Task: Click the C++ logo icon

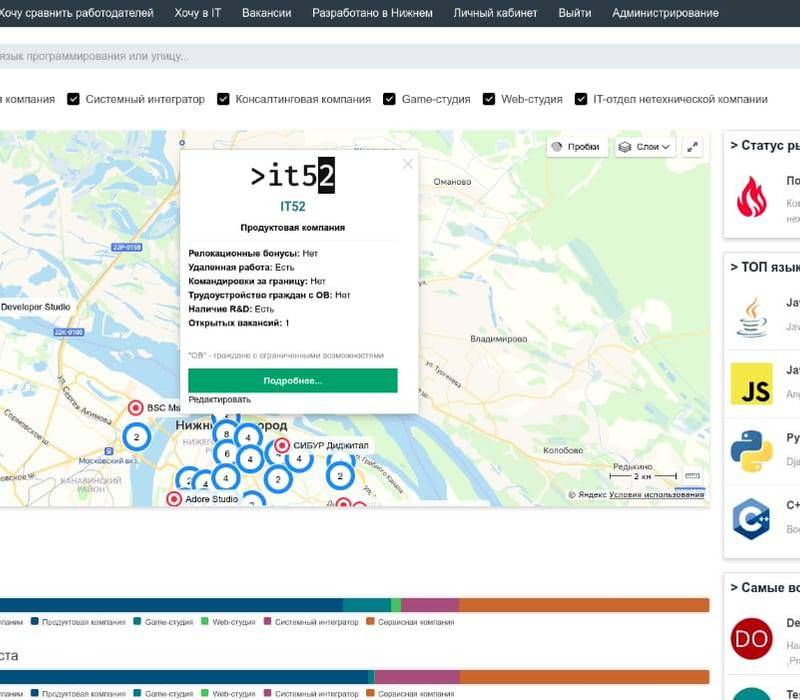Action: [751, 519]
